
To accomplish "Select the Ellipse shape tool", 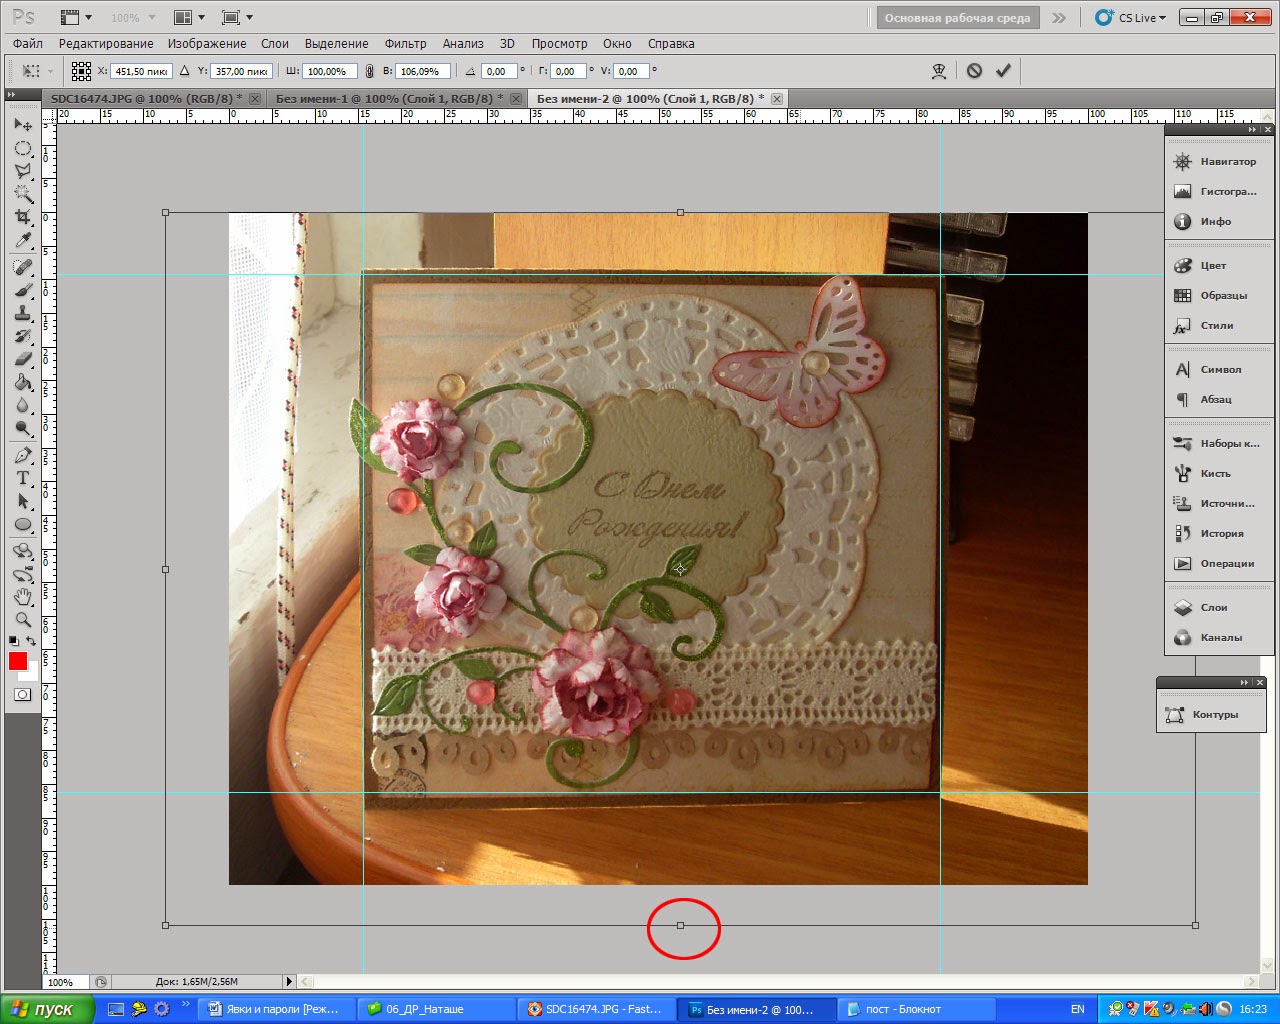I will (23, 524).
